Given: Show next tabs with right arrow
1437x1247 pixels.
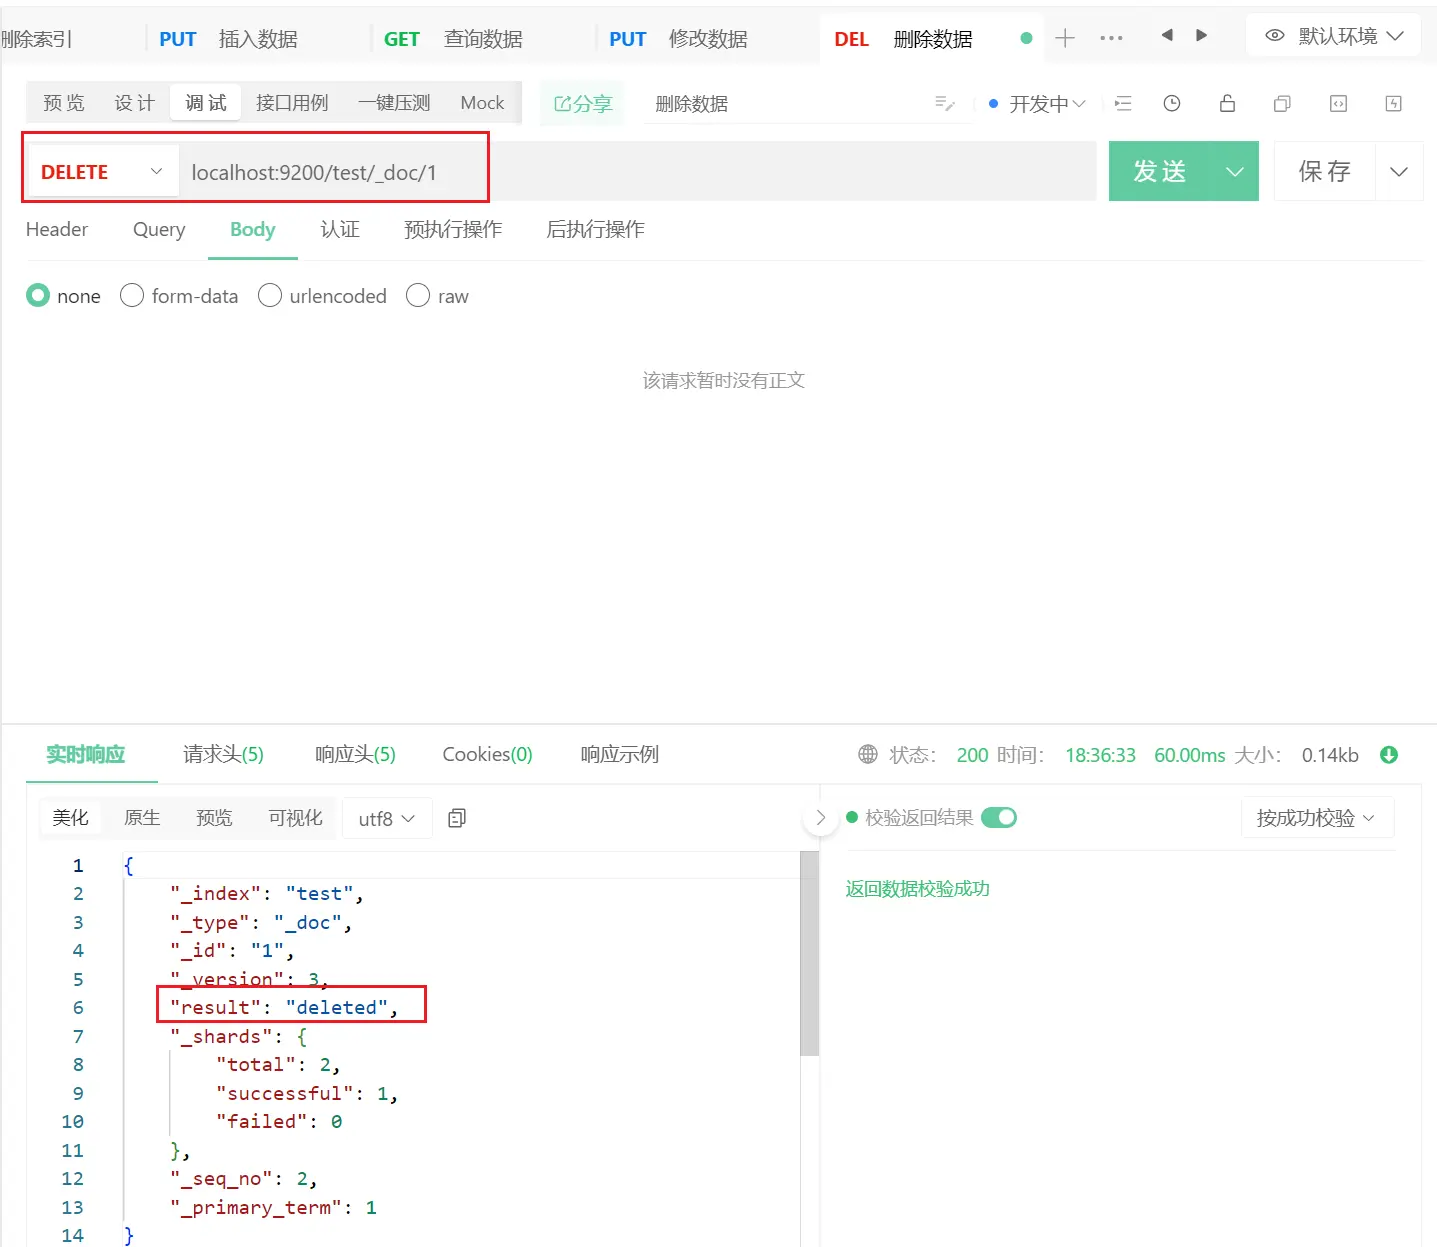Looking at the screenshot, I should [1201, 35].
